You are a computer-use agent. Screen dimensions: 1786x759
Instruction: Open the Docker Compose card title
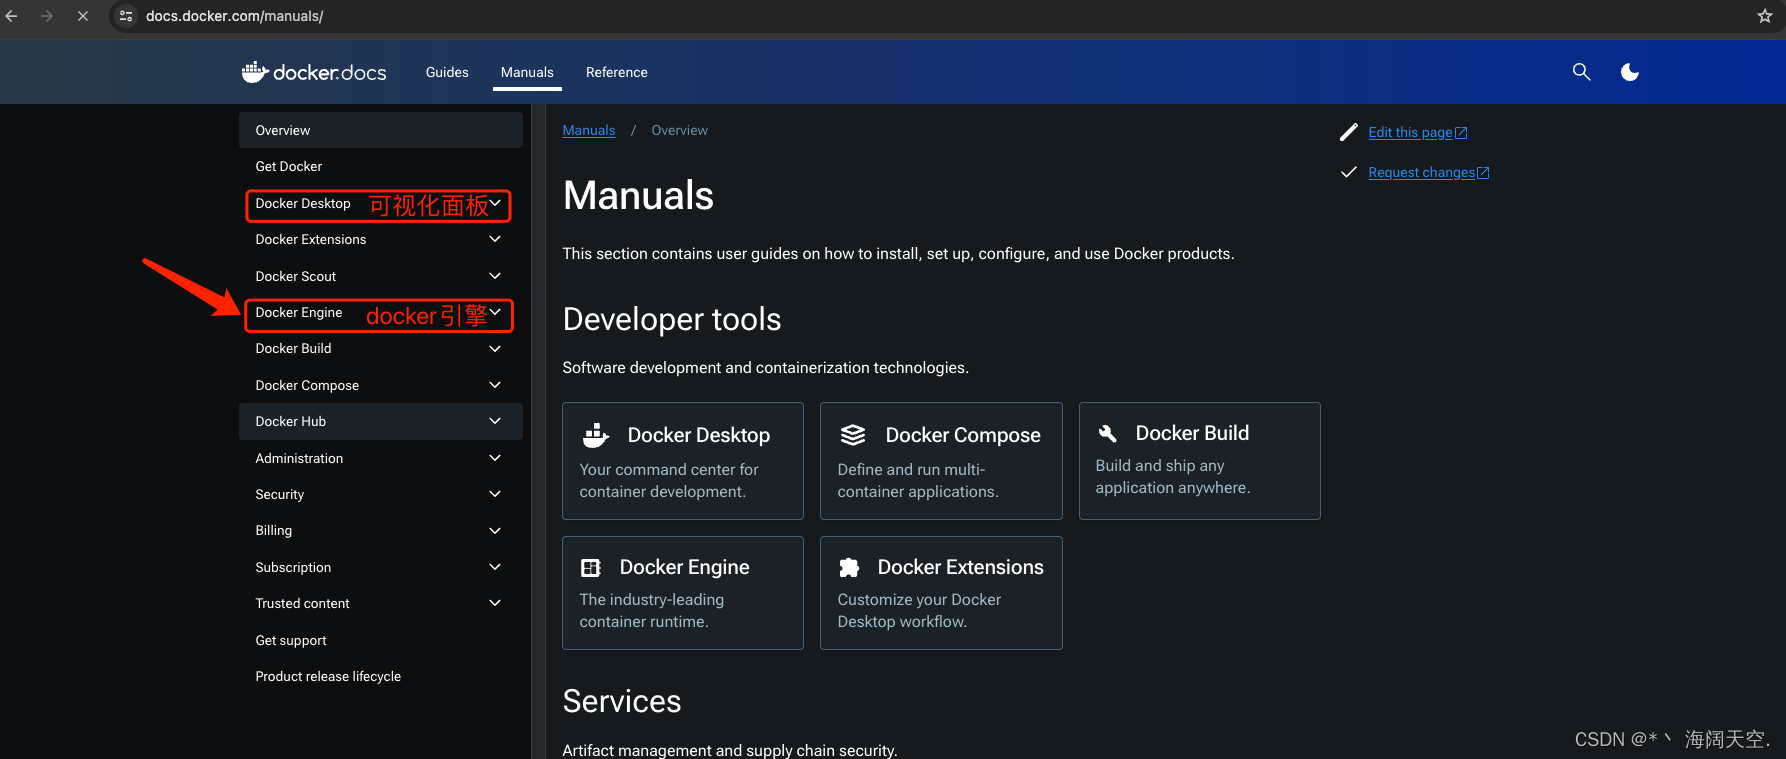(963, 435)
